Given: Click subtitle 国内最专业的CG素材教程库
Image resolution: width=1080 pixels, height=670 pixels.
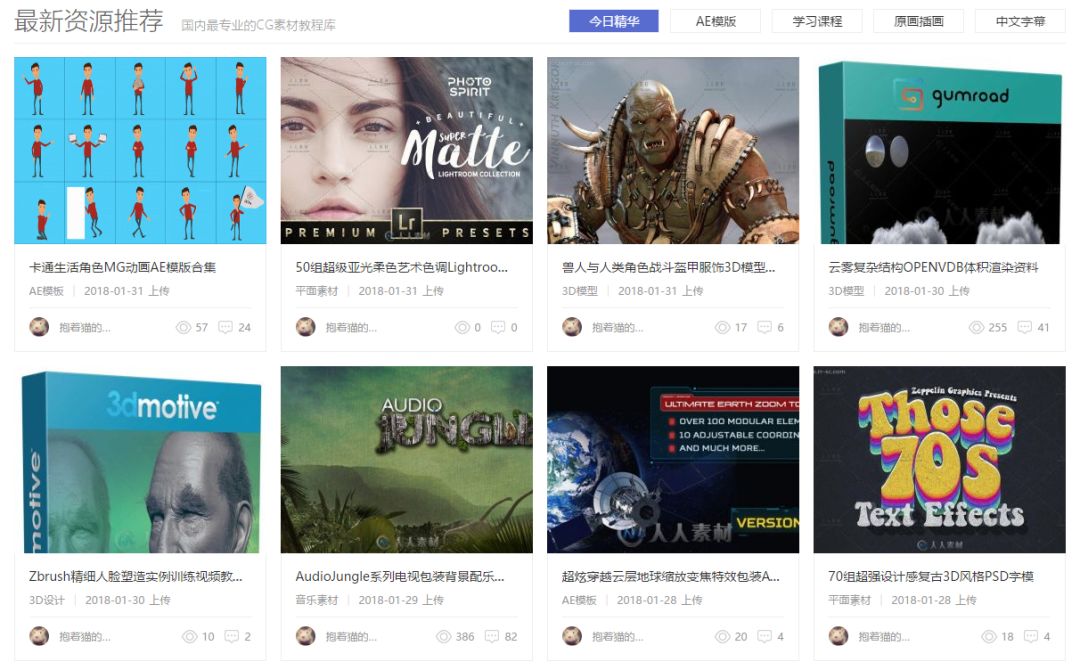Looking at the screenshot, I should [258, 25].
